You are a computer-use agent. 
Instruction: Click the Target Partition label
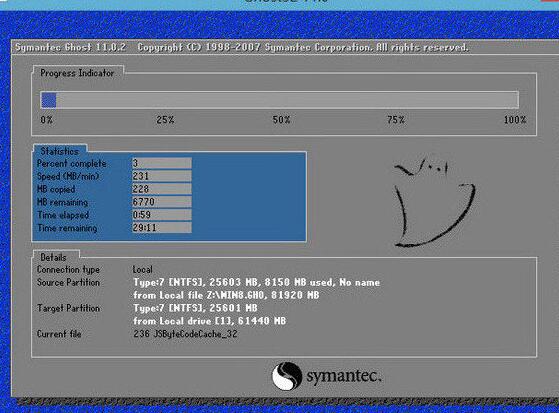point(68,308)
